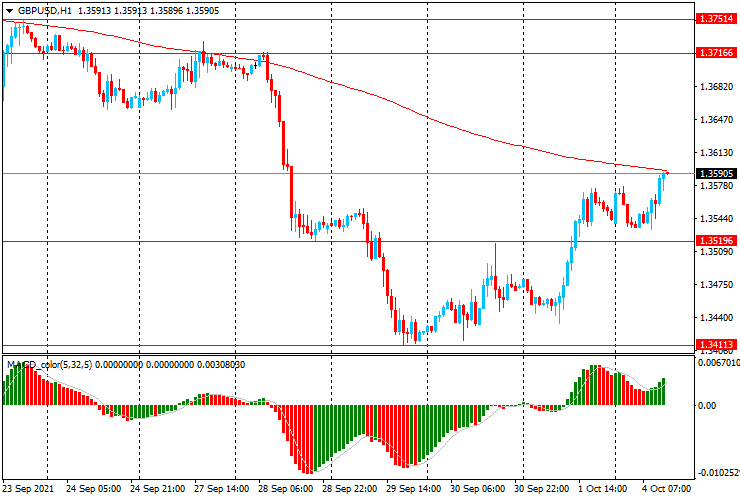Click the 1.36470 price scale value
The height and width of the screenshot is (500, 740).
click(x=716, y=120)
